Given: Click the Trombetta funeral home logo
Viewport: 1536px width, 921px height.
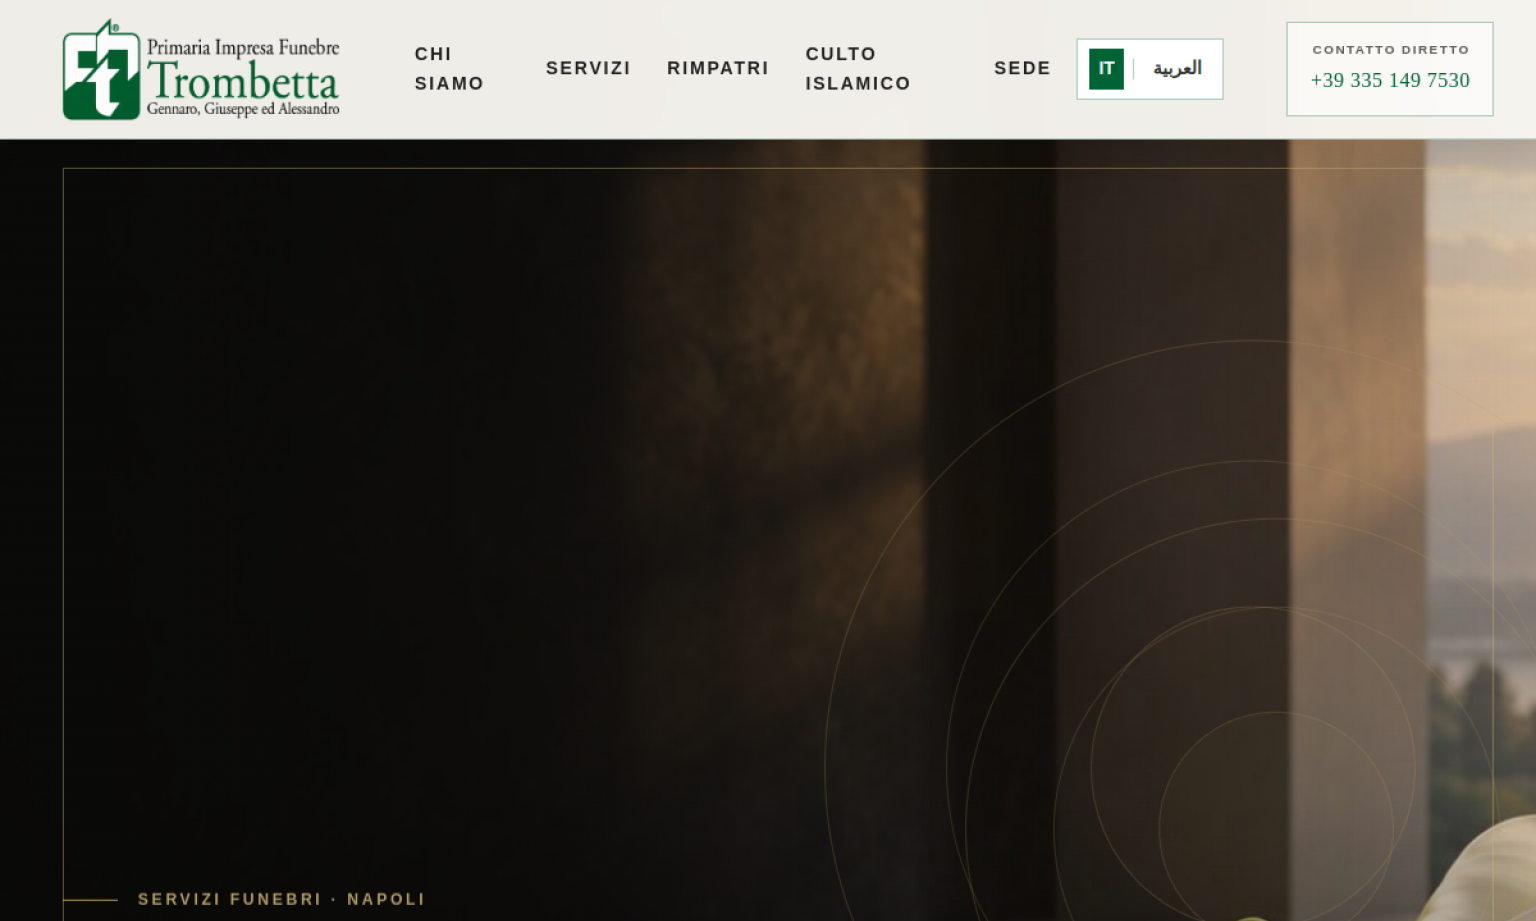Looking at the screenshot, I should tap(201, 69).
